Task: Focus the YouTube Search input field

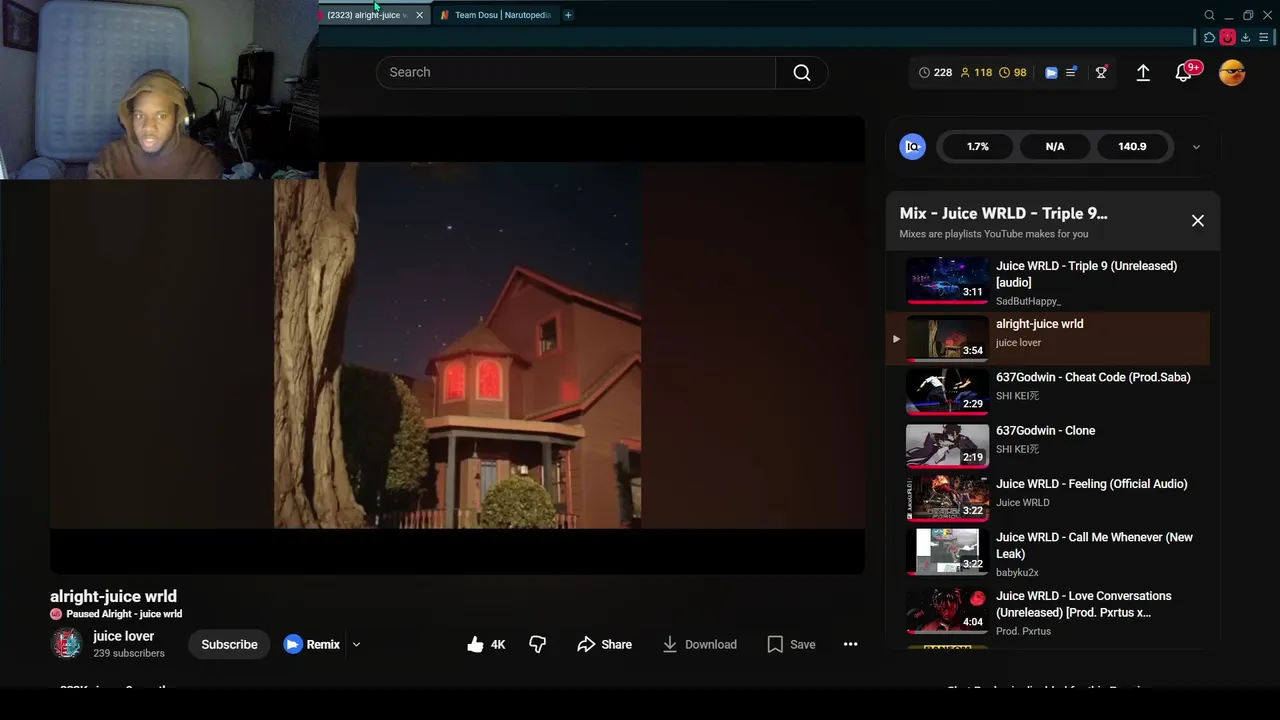Action: [x=576, y=72]
